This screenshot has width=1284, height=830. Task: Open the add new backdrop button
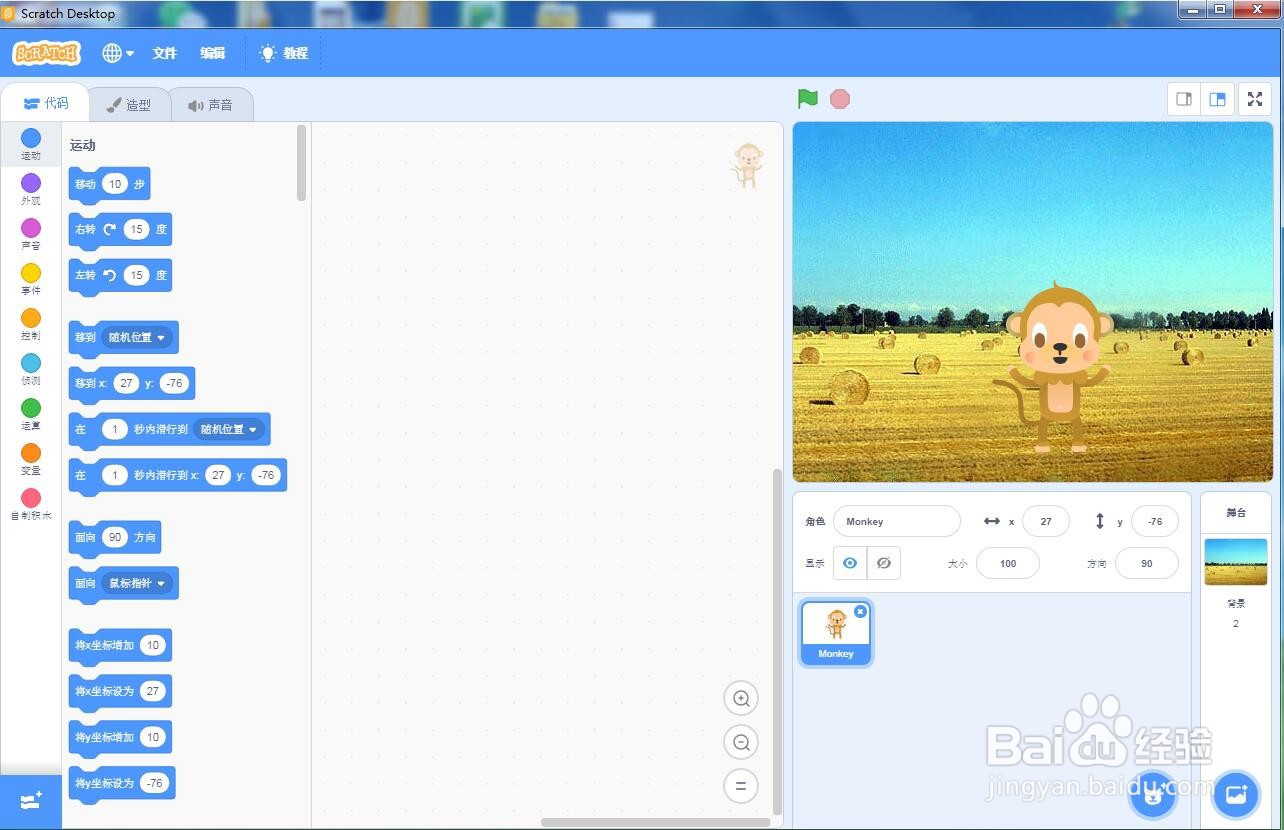(1237, 793)
